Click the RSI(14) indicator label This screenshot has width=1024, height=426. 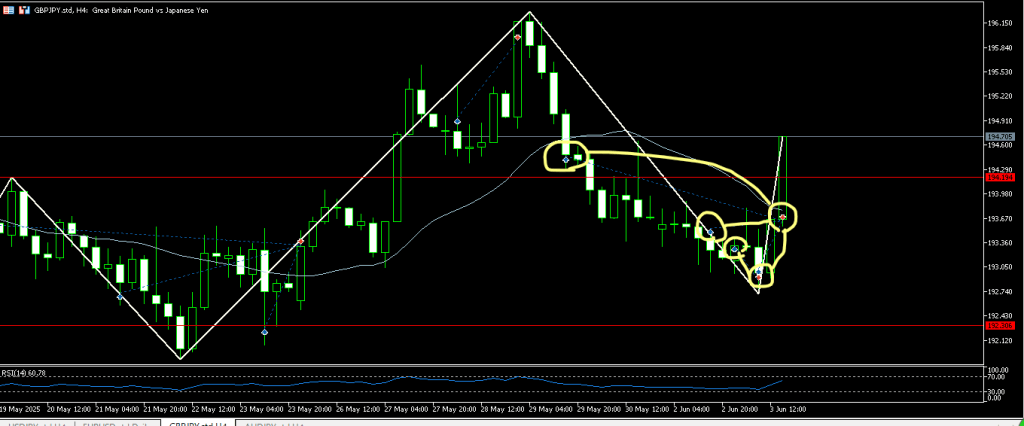click(20, 373)
